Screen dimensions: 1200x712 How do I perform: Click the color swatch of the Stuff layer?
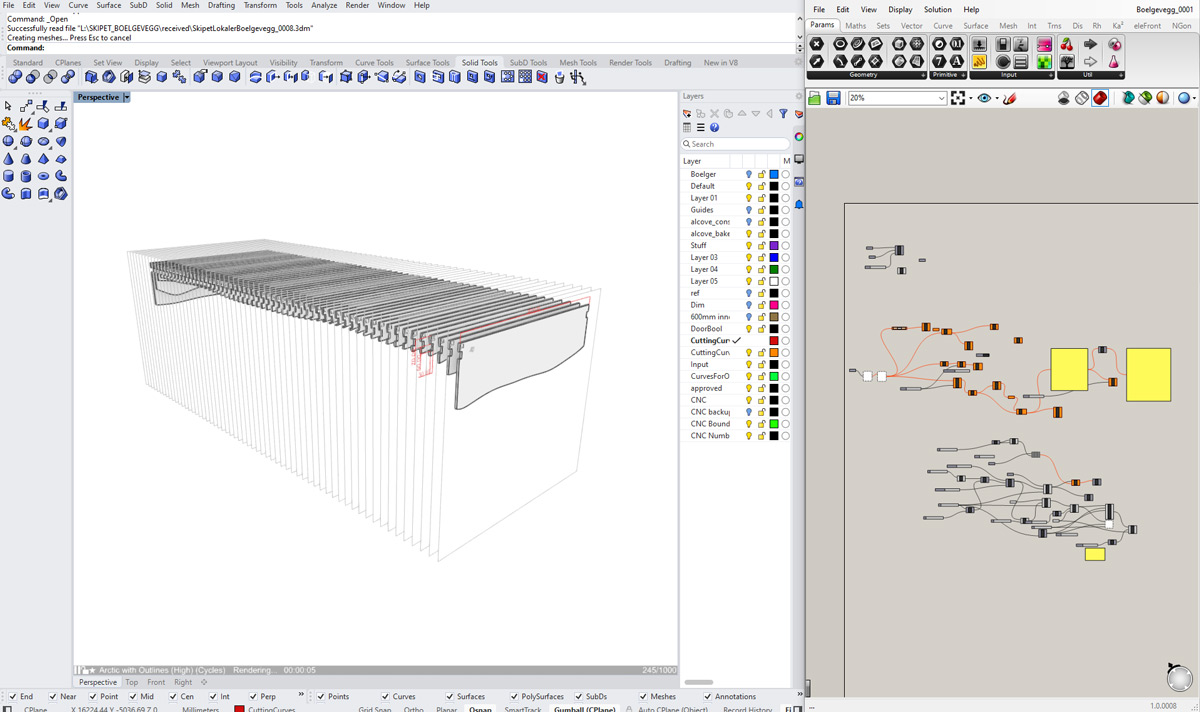(x=774, y=245)
